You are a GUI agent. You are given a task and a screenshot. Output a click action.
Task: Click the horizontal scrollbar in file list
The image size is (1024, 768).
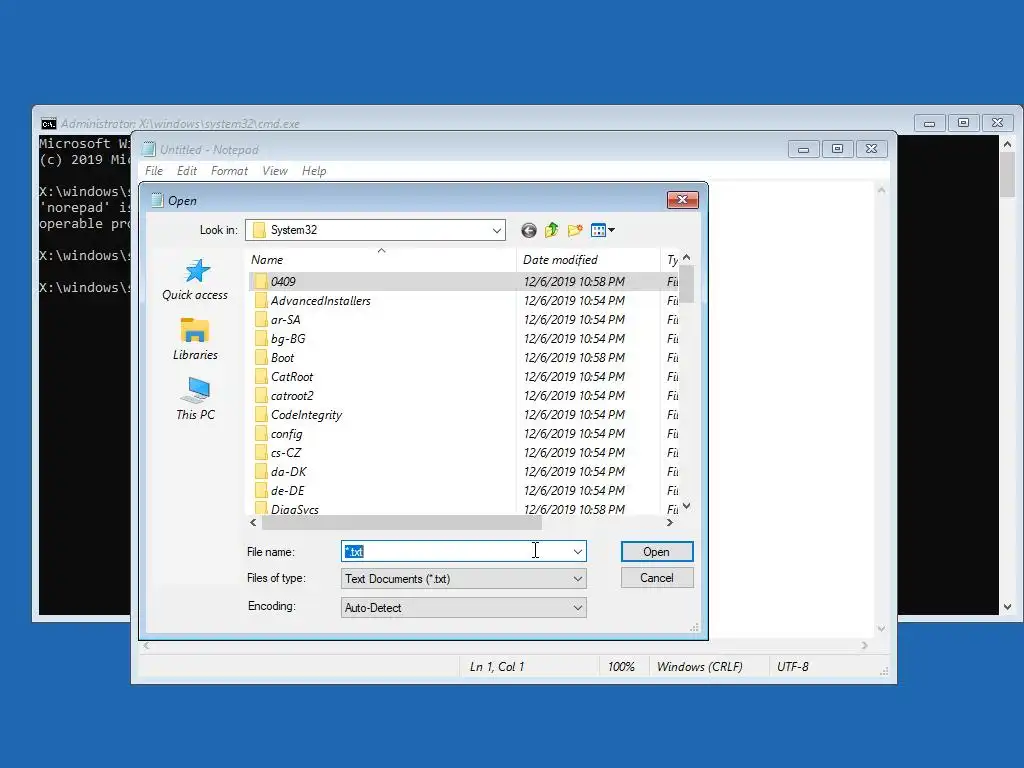click(402, 522)
